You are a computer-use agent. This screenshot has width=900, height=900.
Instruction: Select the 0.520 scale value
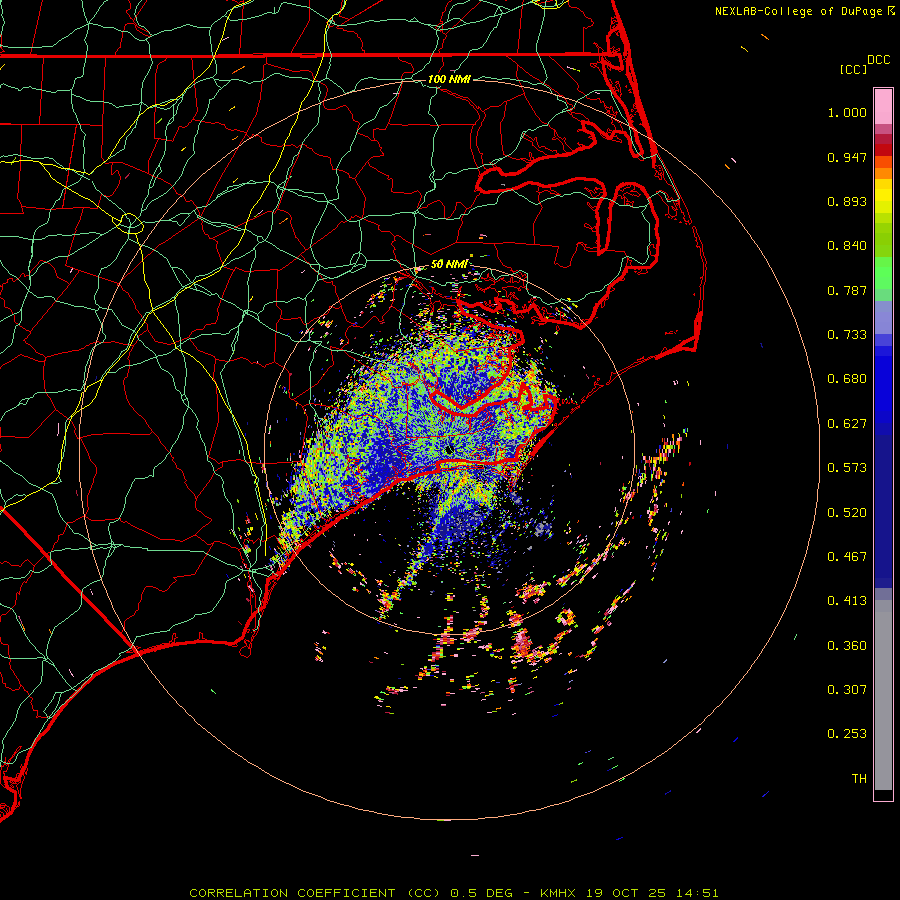(x=847, y=513)
